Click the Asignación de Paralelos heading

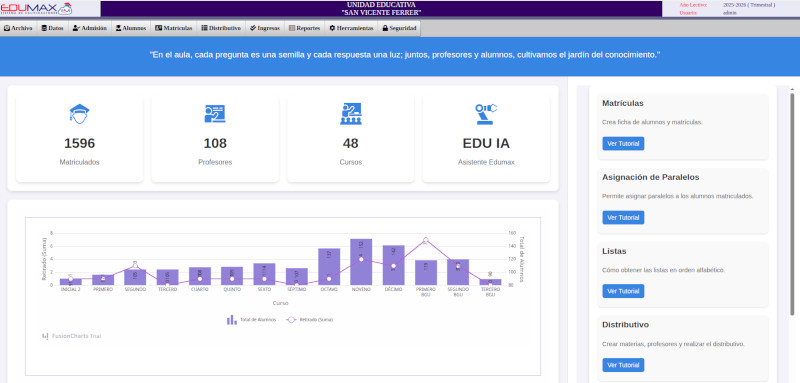651,177
